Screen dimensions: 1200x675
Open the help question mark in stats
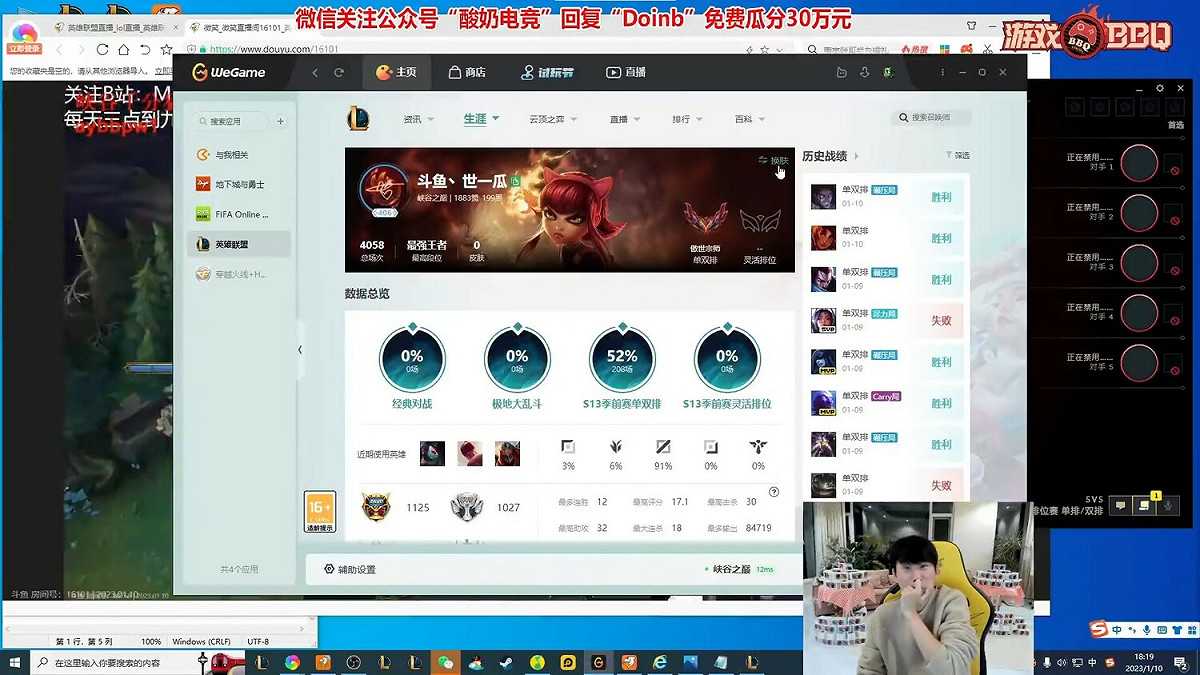click(x=774, y=492)
